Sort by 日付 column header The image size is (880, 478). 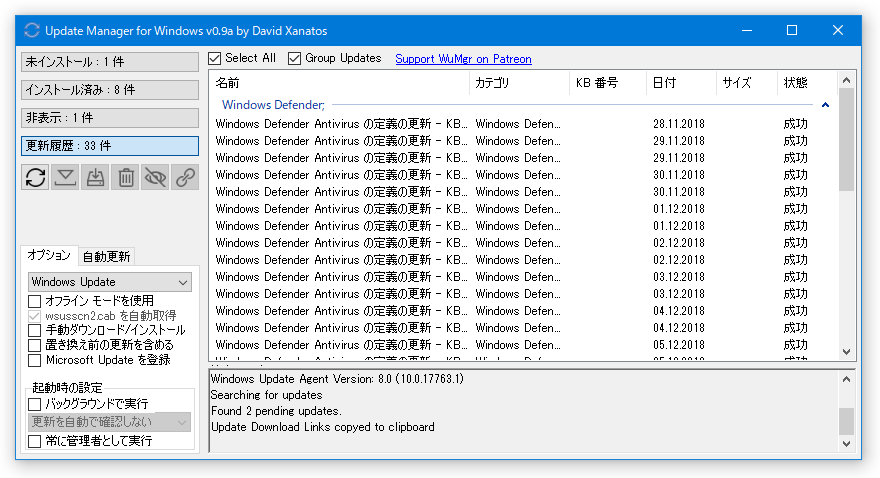pyautogui.click(x=681, y=83)
